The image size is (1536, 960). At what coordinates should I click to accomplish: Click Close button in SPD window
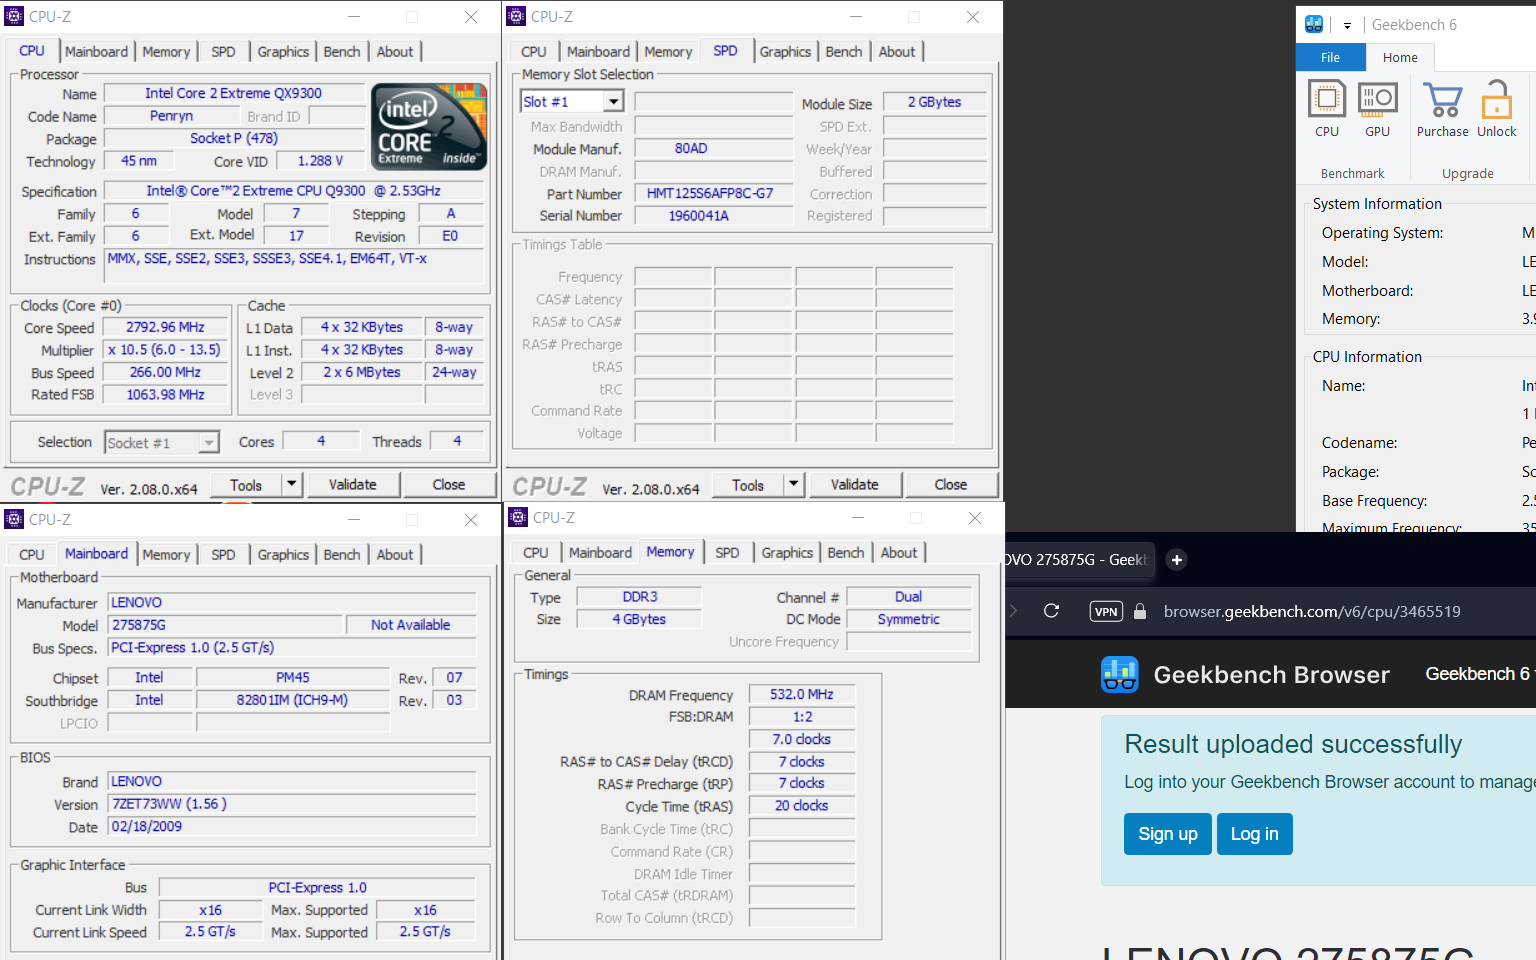coord(951,484)
